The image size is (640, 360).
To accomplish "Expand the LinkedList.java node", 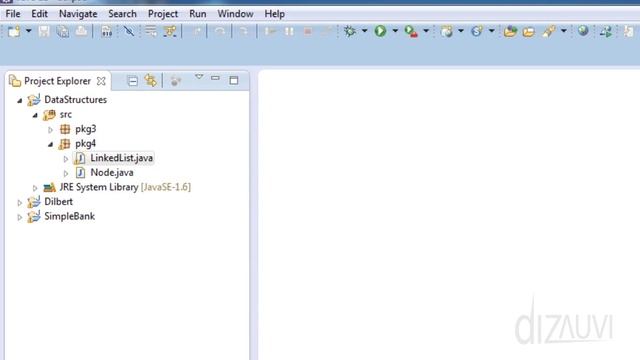I will [x=66, y=159].
